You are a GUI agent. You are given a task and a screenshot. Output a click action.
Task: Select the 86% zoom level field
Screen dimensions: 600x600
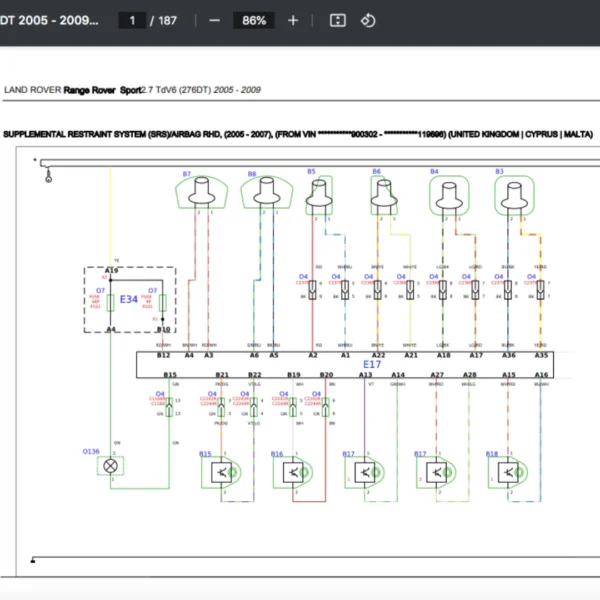[254, 20]
